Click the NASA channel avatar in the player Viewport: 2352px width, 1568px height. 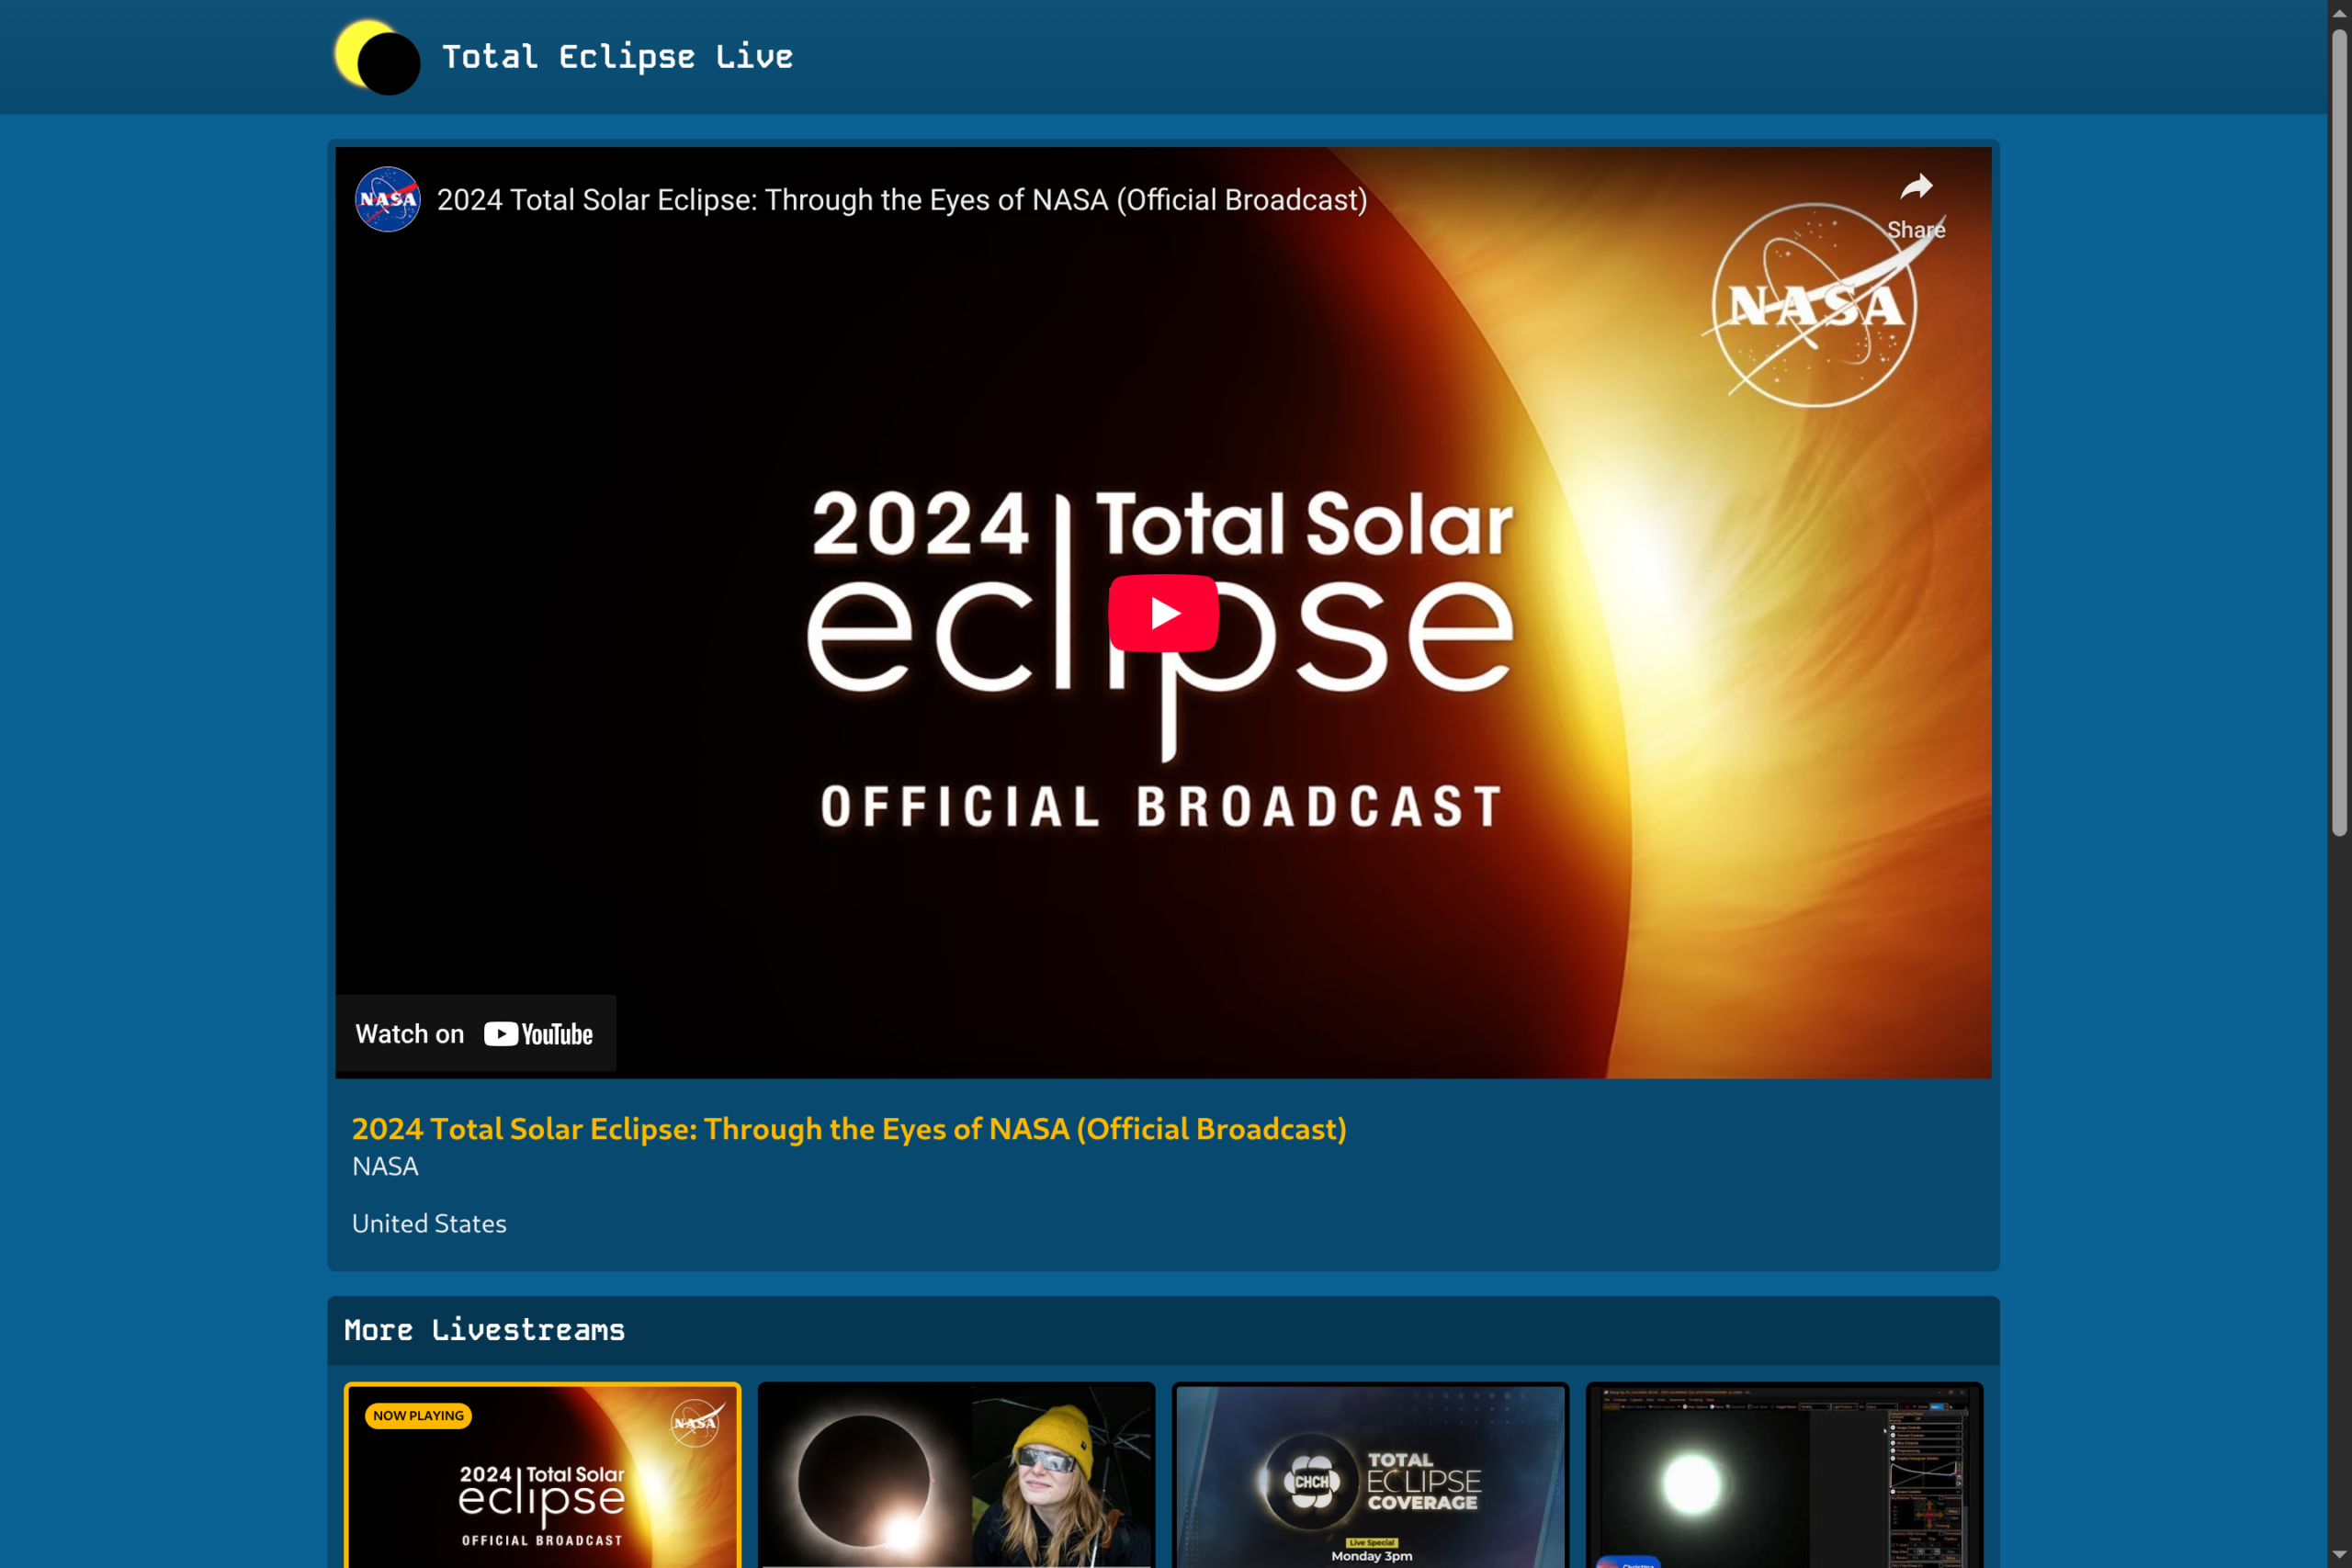[388, 199]
